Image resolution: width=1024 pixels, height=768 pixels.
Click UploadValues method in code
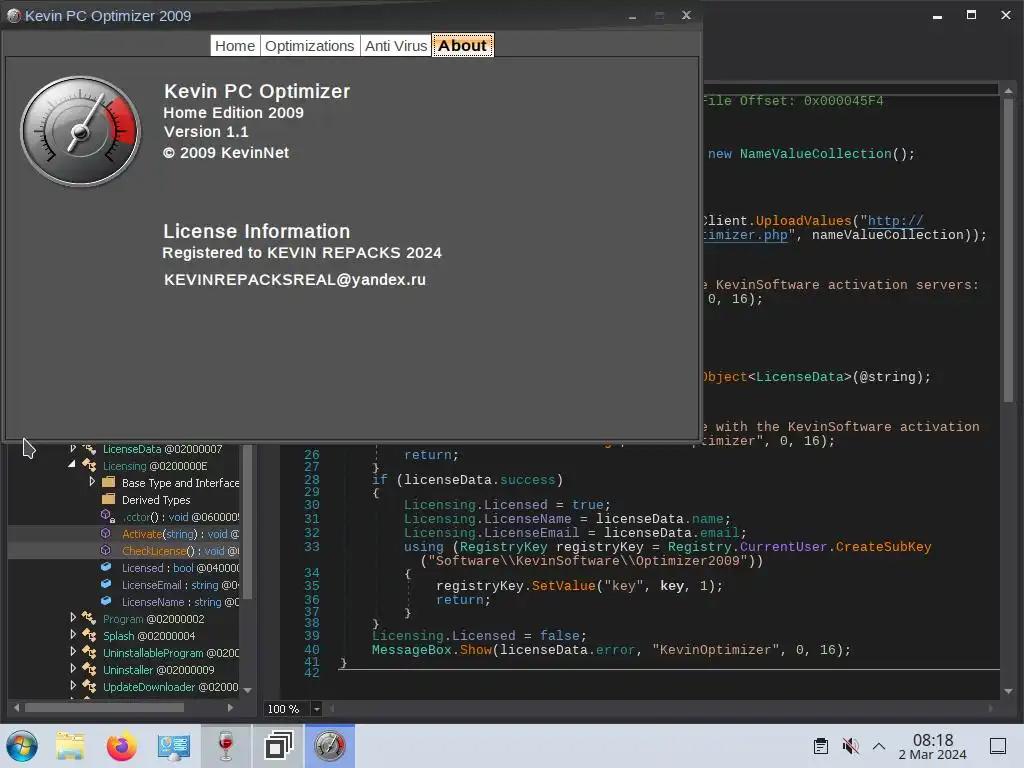pyautogui.click(x=803, y=221)
